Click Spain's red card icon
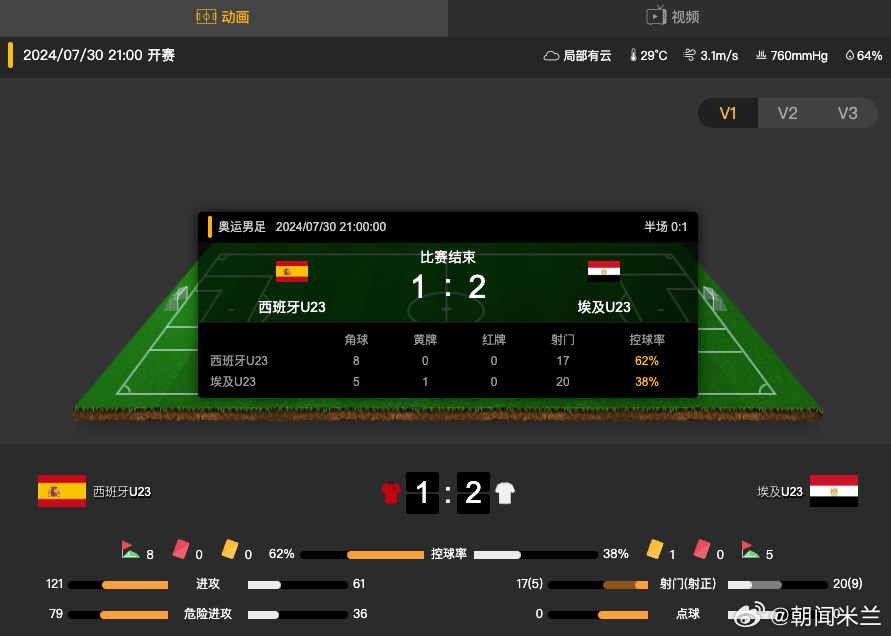This screenshot has width=891, height=636. point(181,549)
